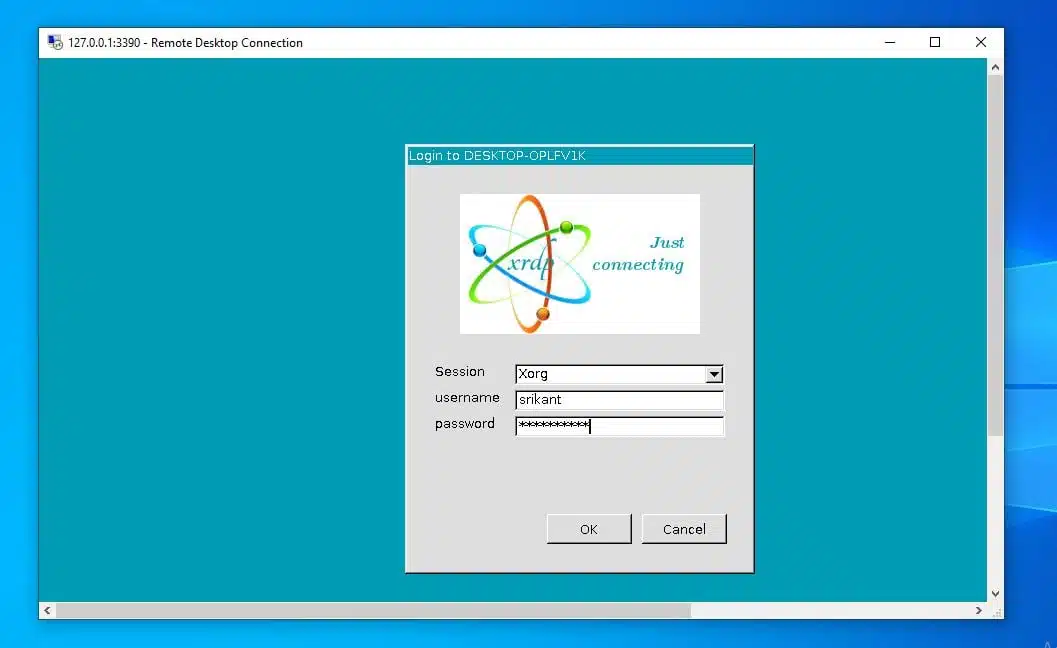The image size is (1057, 648).
Task: Minimize the Remote Desktop Connection window
Action: (889, 43)
